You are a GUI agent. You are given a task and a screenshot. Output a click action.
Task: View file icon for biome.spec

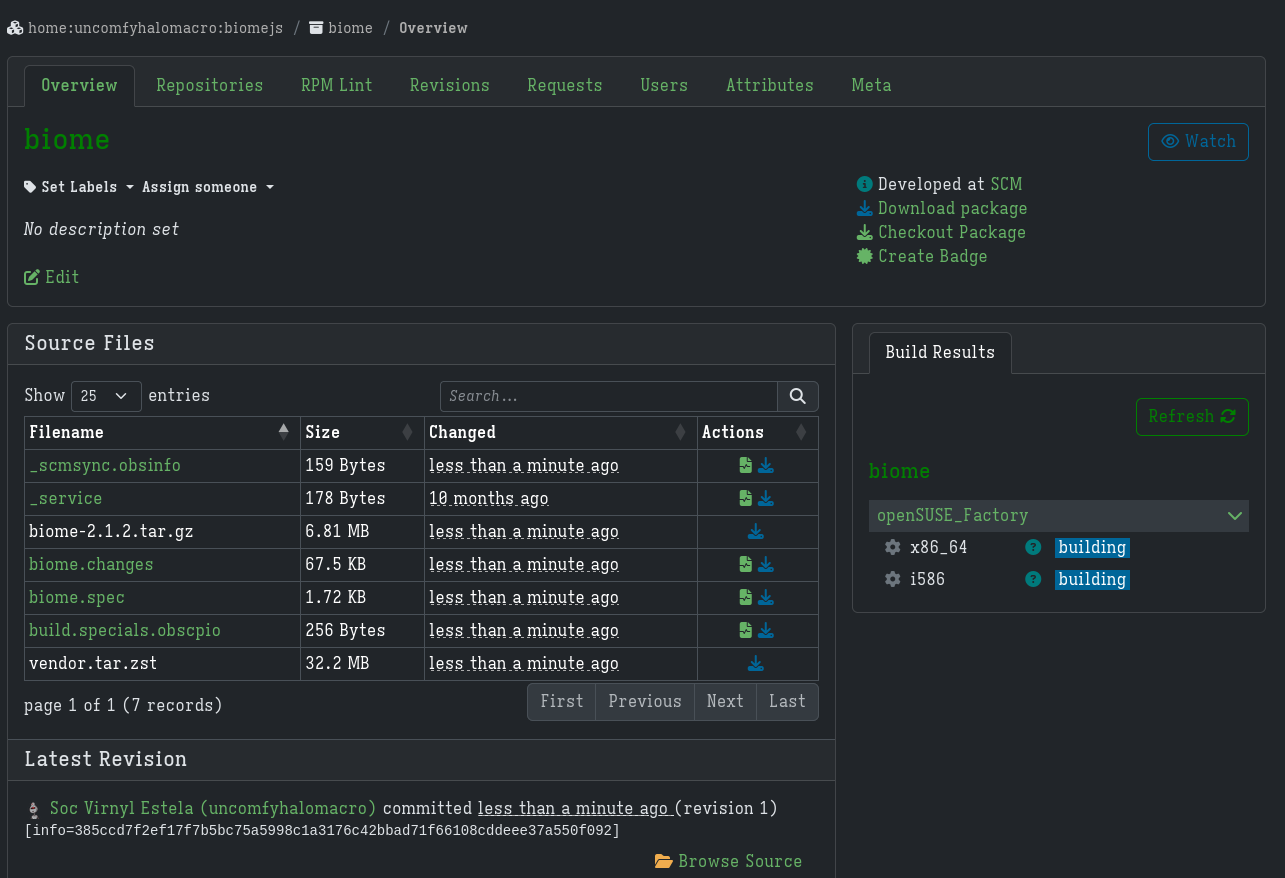745,597
